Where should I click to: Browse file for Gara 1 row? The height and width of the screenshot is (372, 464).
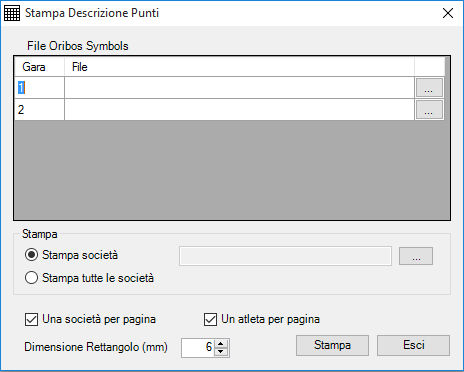[429, 88]
